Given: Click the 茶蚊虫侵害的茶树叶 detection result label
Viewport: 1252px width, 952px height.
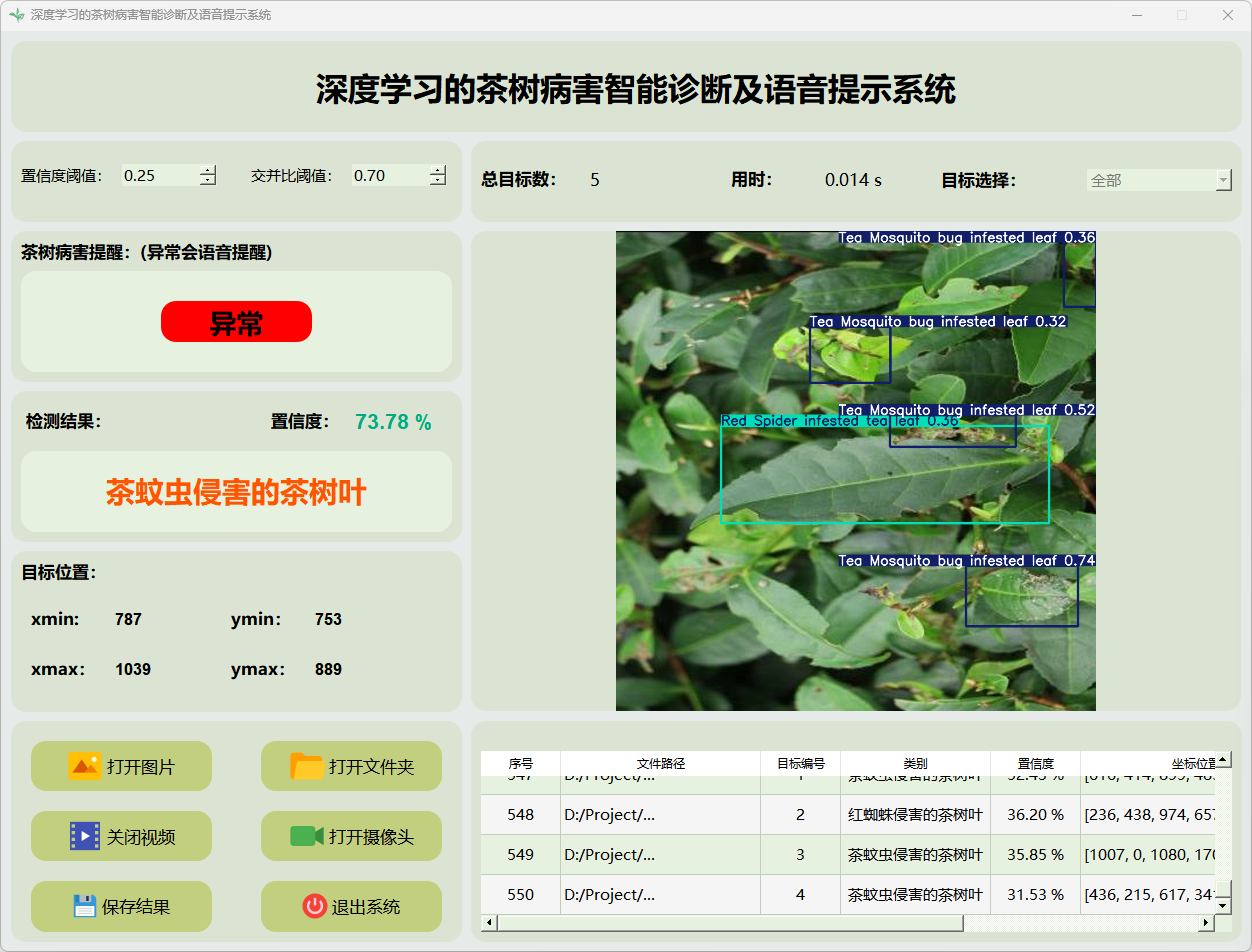Looking at the screenshot, I should click(236, 492).
